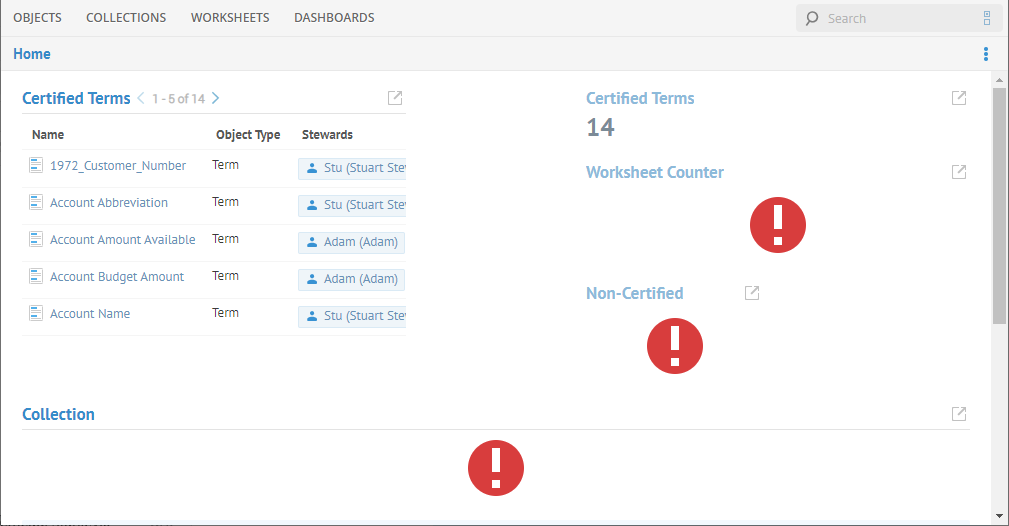Click in the Search field
The image size is (1009, 526).
895,18
